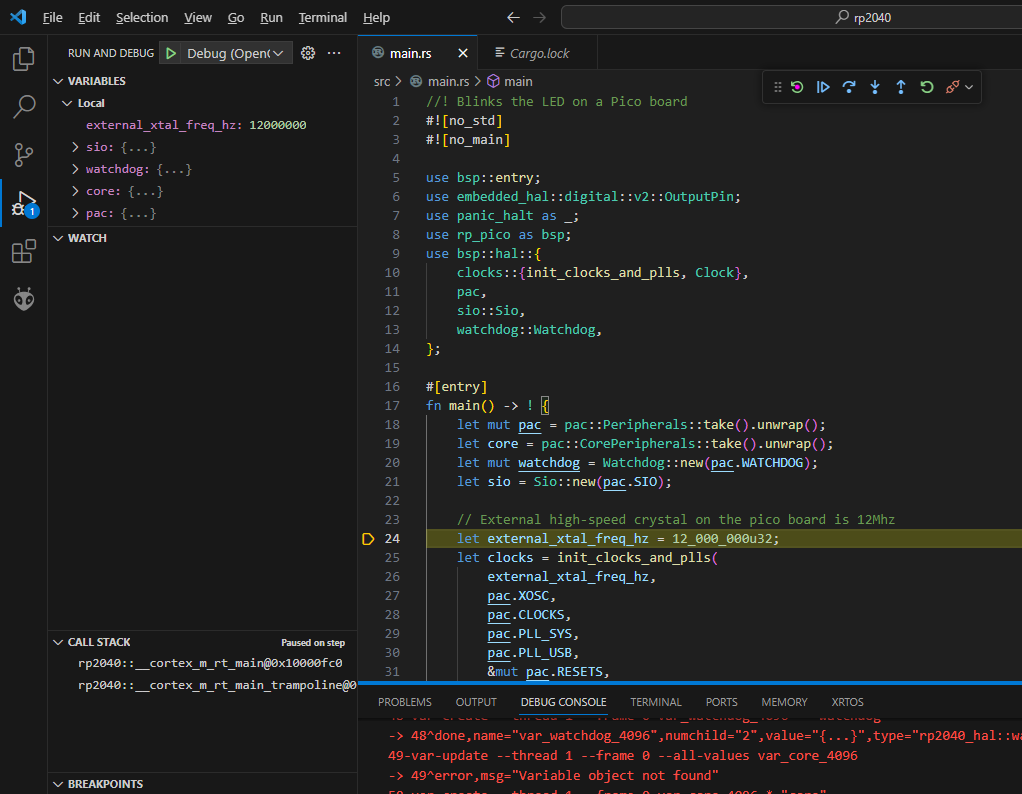Open the Explorer view in activity bar

[x=23, y=59]
